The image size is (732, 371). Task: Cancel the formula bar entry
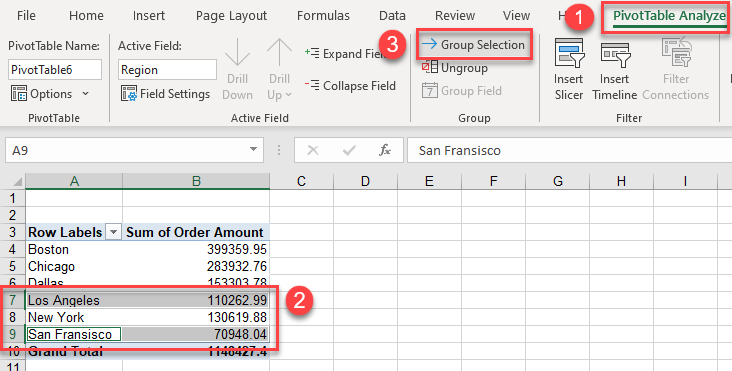coord(313,150)
